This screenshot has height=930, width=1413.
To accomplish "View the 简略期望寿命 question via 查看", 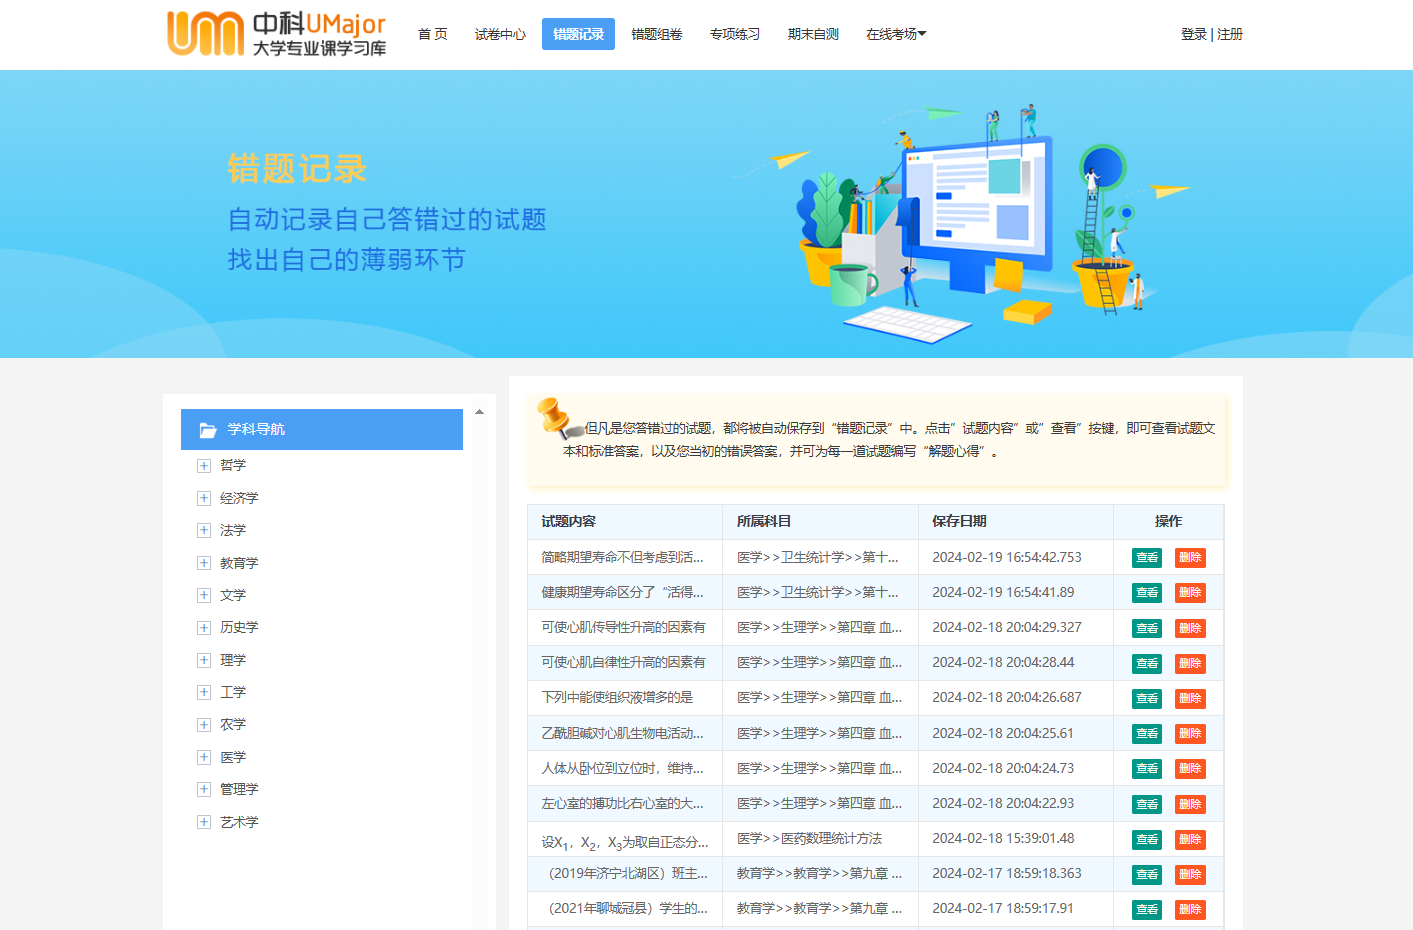I will tap(1147, 558).
